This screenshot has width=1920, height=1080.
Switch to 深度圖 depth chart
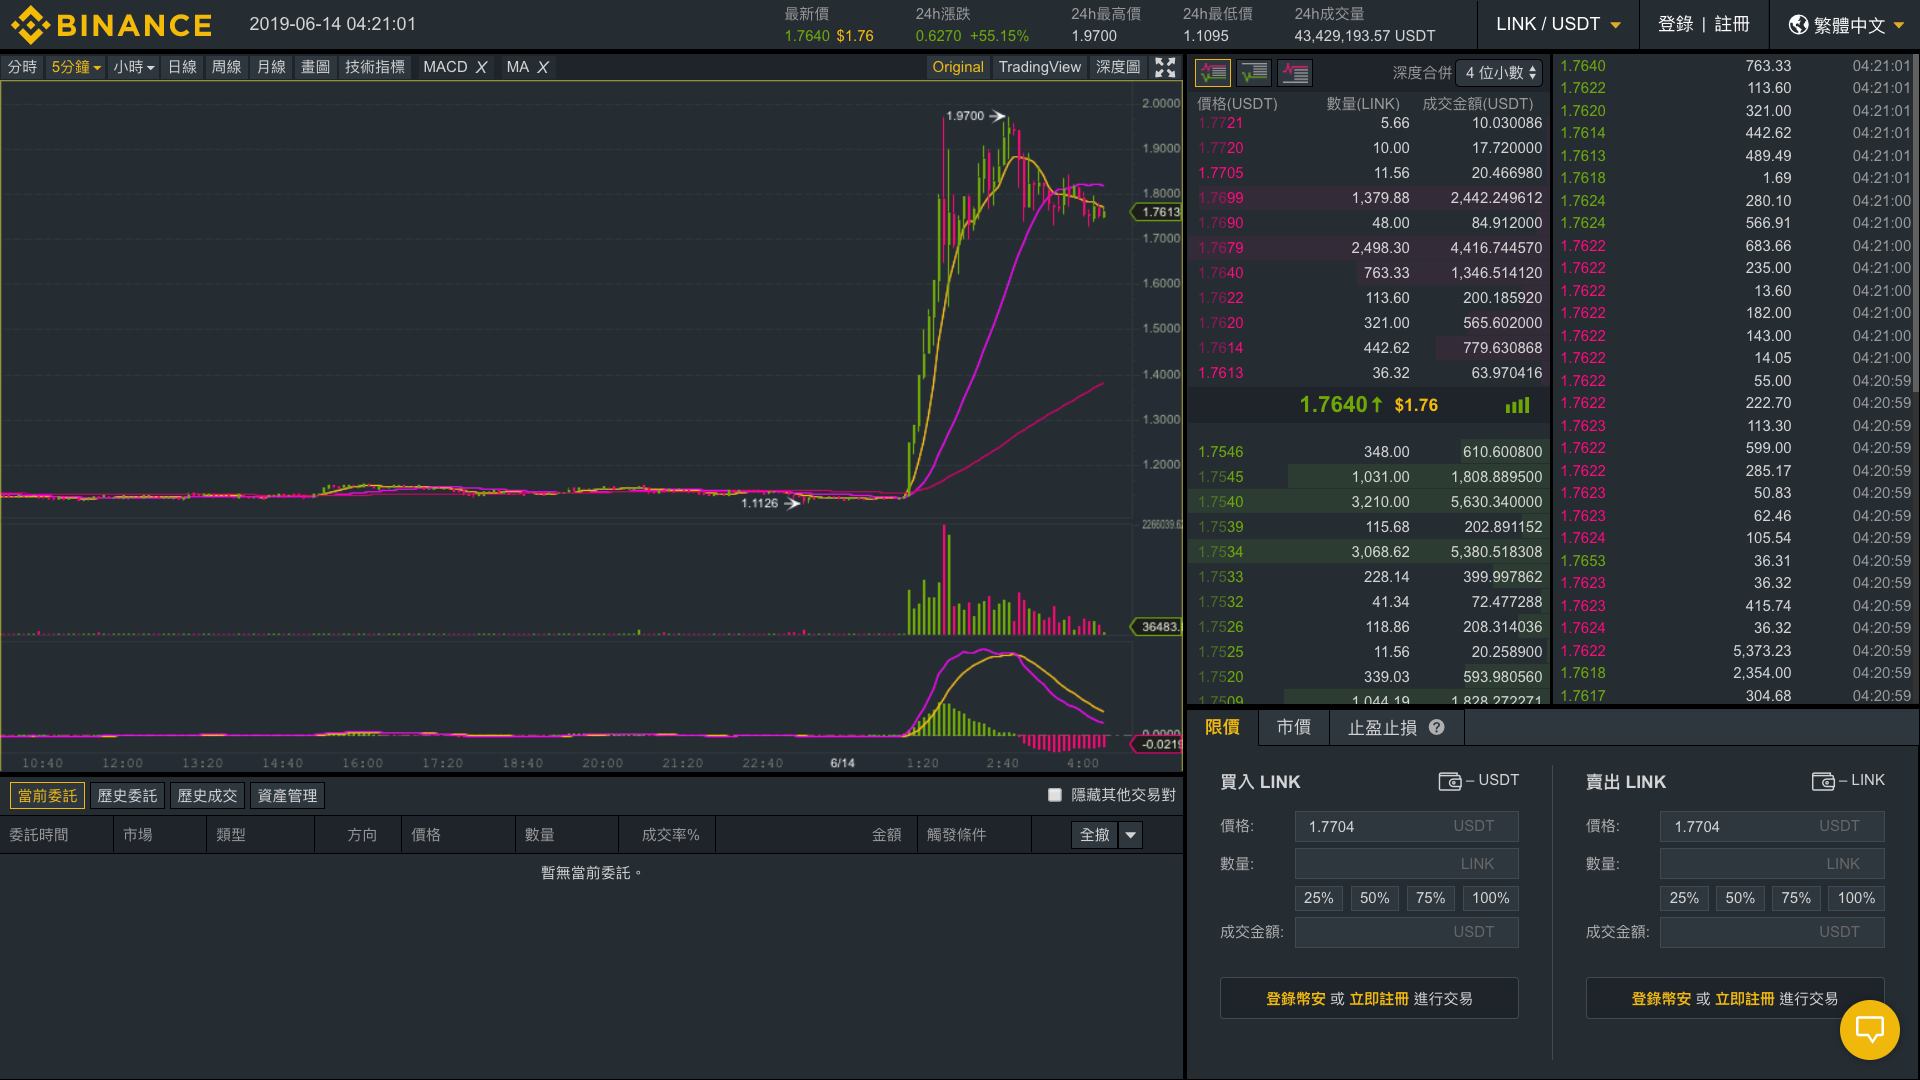1118,67
